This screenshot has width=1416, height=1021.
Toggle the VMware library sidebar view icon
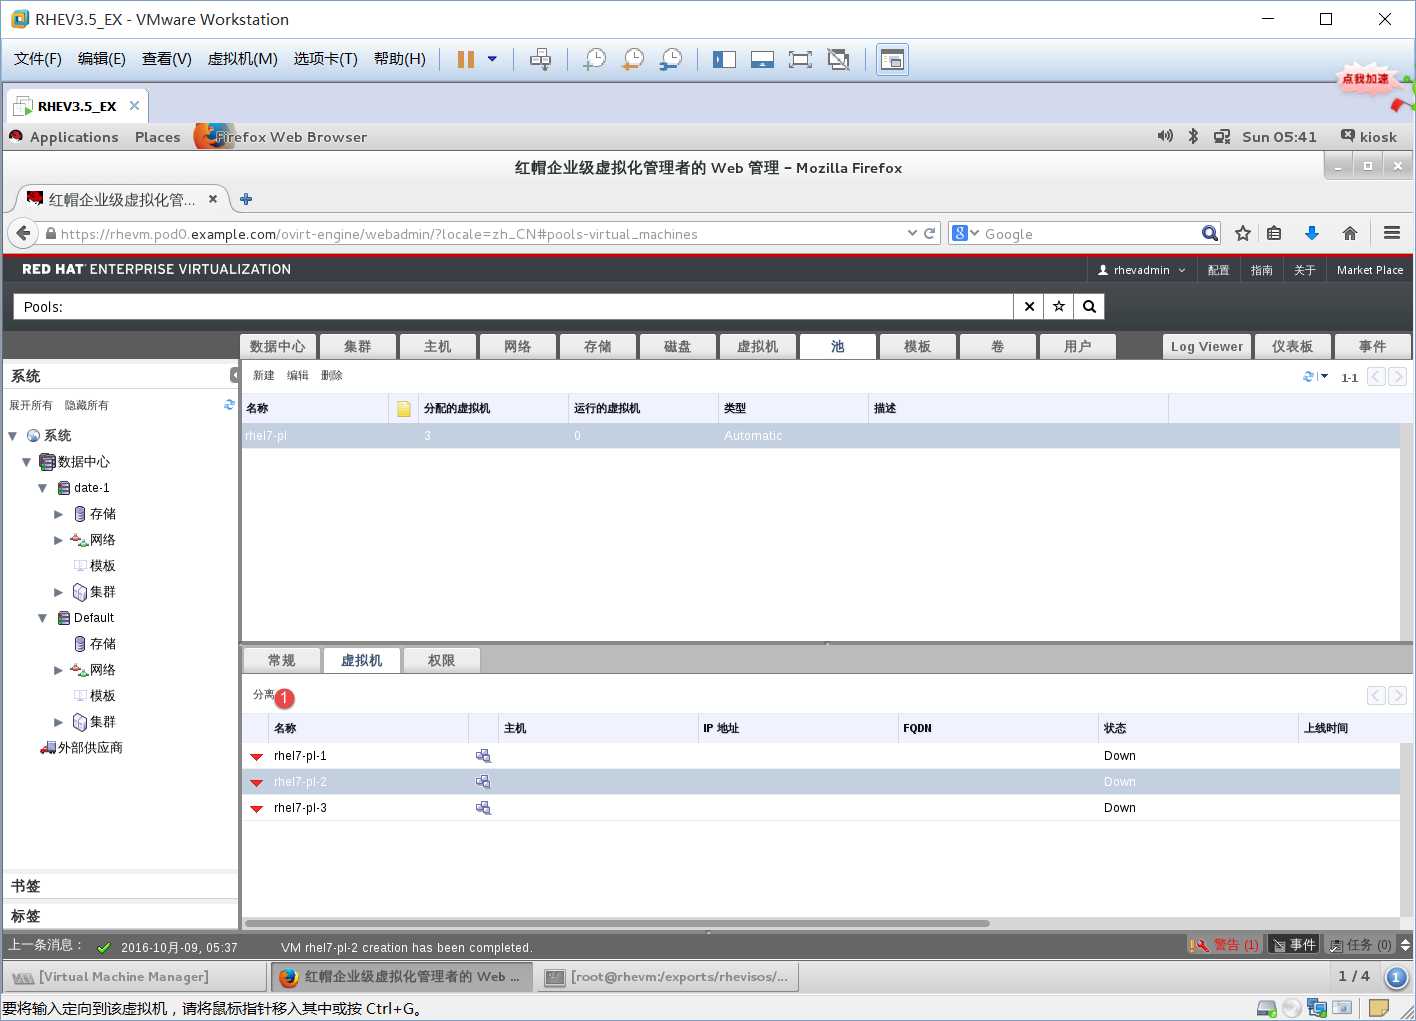coord(724,60)
